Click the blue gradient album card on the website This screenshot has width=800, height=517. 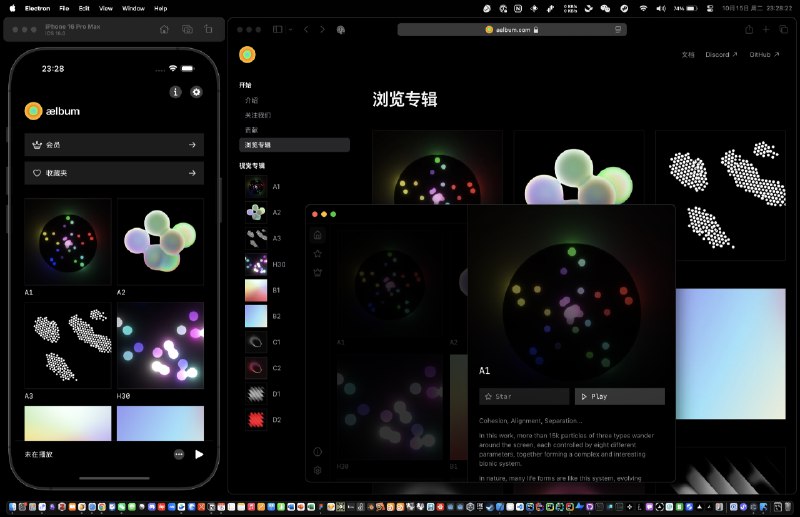click(731, 354)
